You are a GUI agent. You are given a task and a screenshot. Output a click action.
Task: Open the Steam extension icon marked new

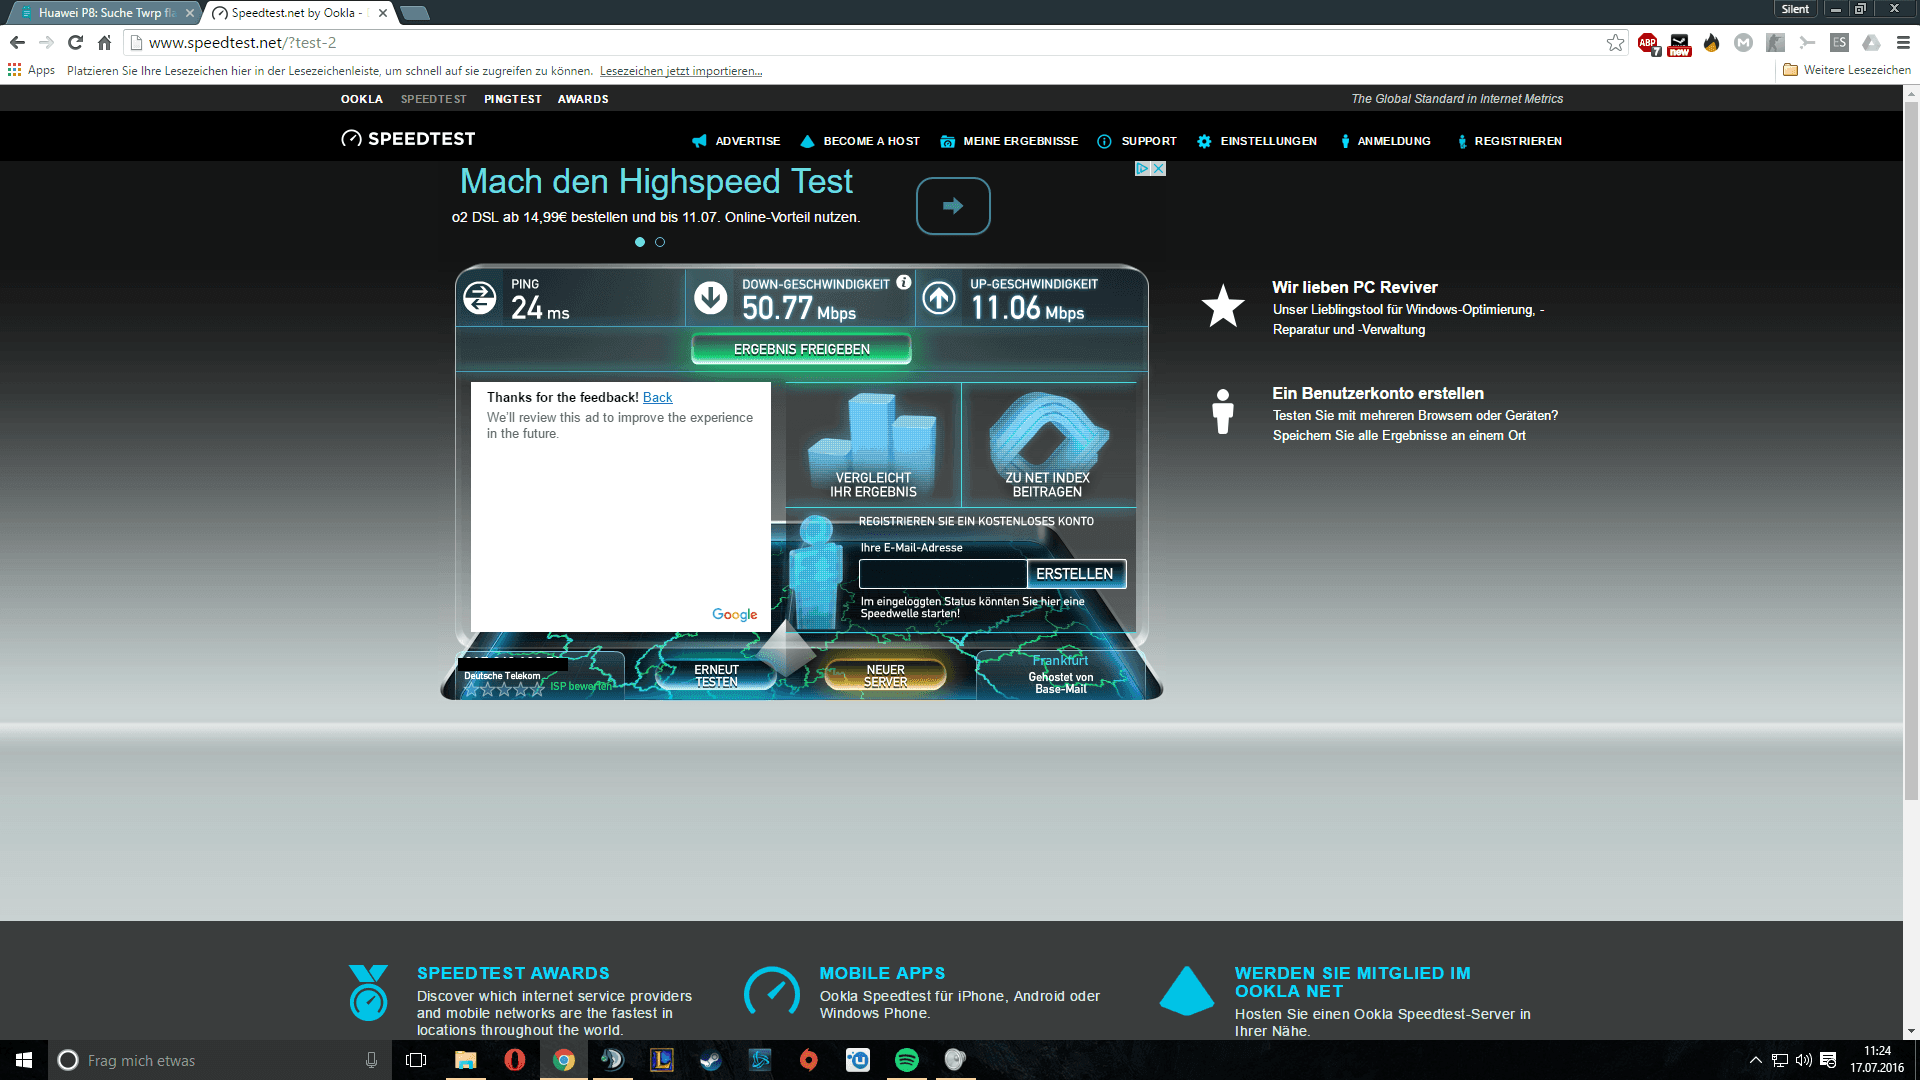[x=1680, y=43]
